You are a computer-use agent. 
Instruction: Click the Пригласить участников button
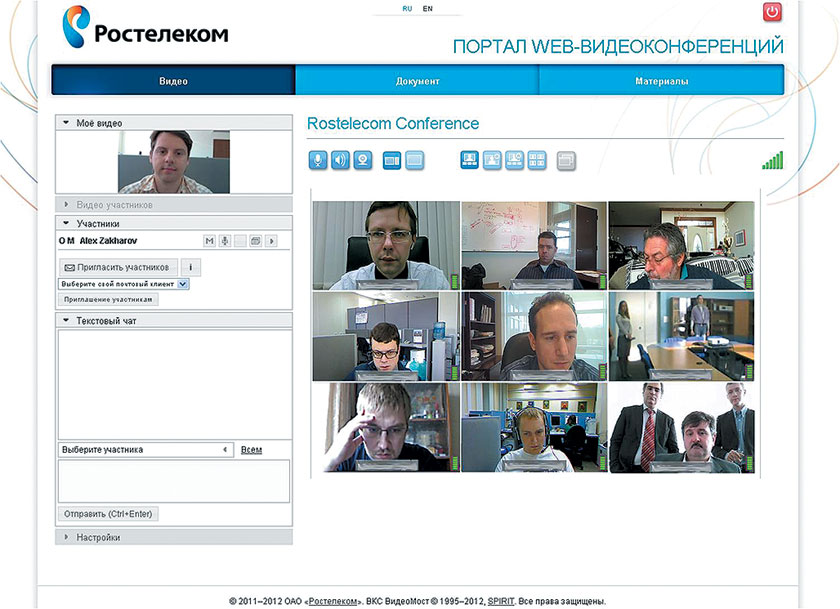point(118,267)
